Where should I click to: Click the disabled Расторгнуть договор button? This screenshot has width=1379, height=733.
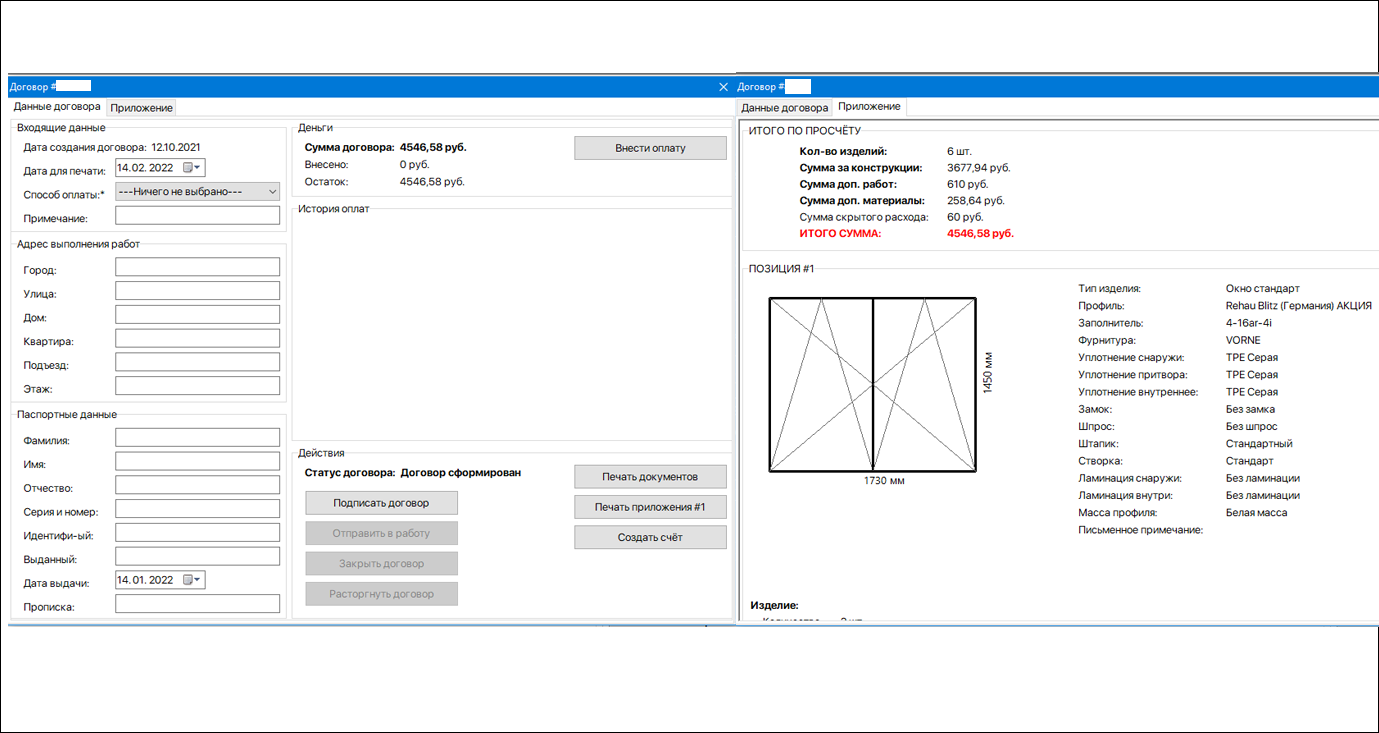(x=381, y=594)
